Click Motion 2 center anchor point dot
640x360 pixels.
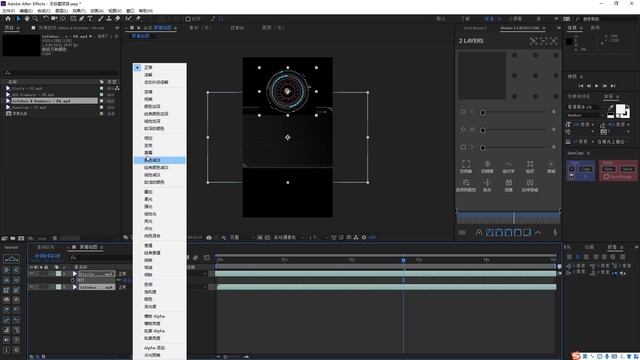535,76
